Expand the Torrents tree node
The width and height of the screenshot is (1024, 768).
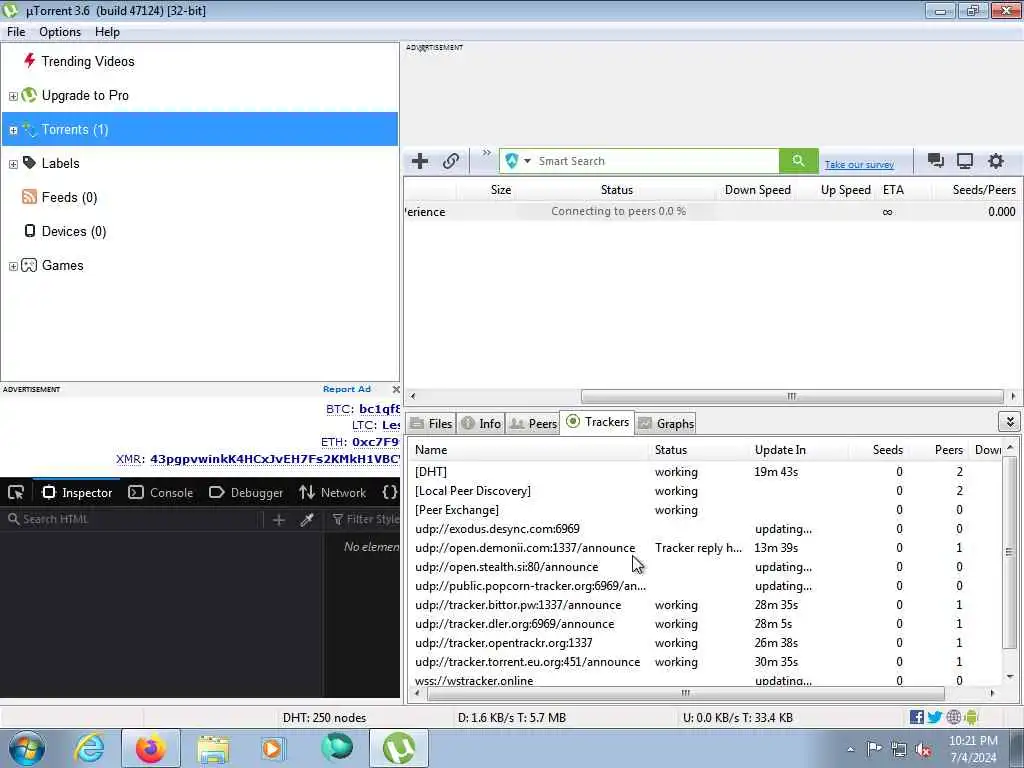pos(13,130)
